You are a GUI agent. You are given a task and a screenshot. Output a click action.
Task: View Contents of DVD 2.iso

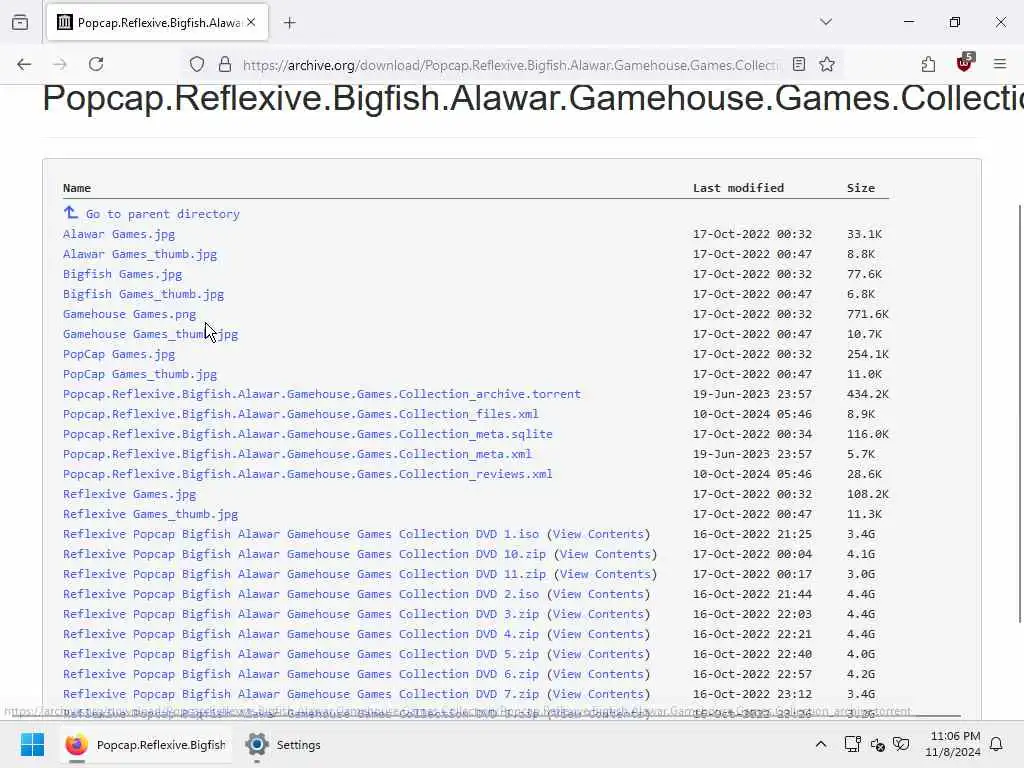point(598,594)
